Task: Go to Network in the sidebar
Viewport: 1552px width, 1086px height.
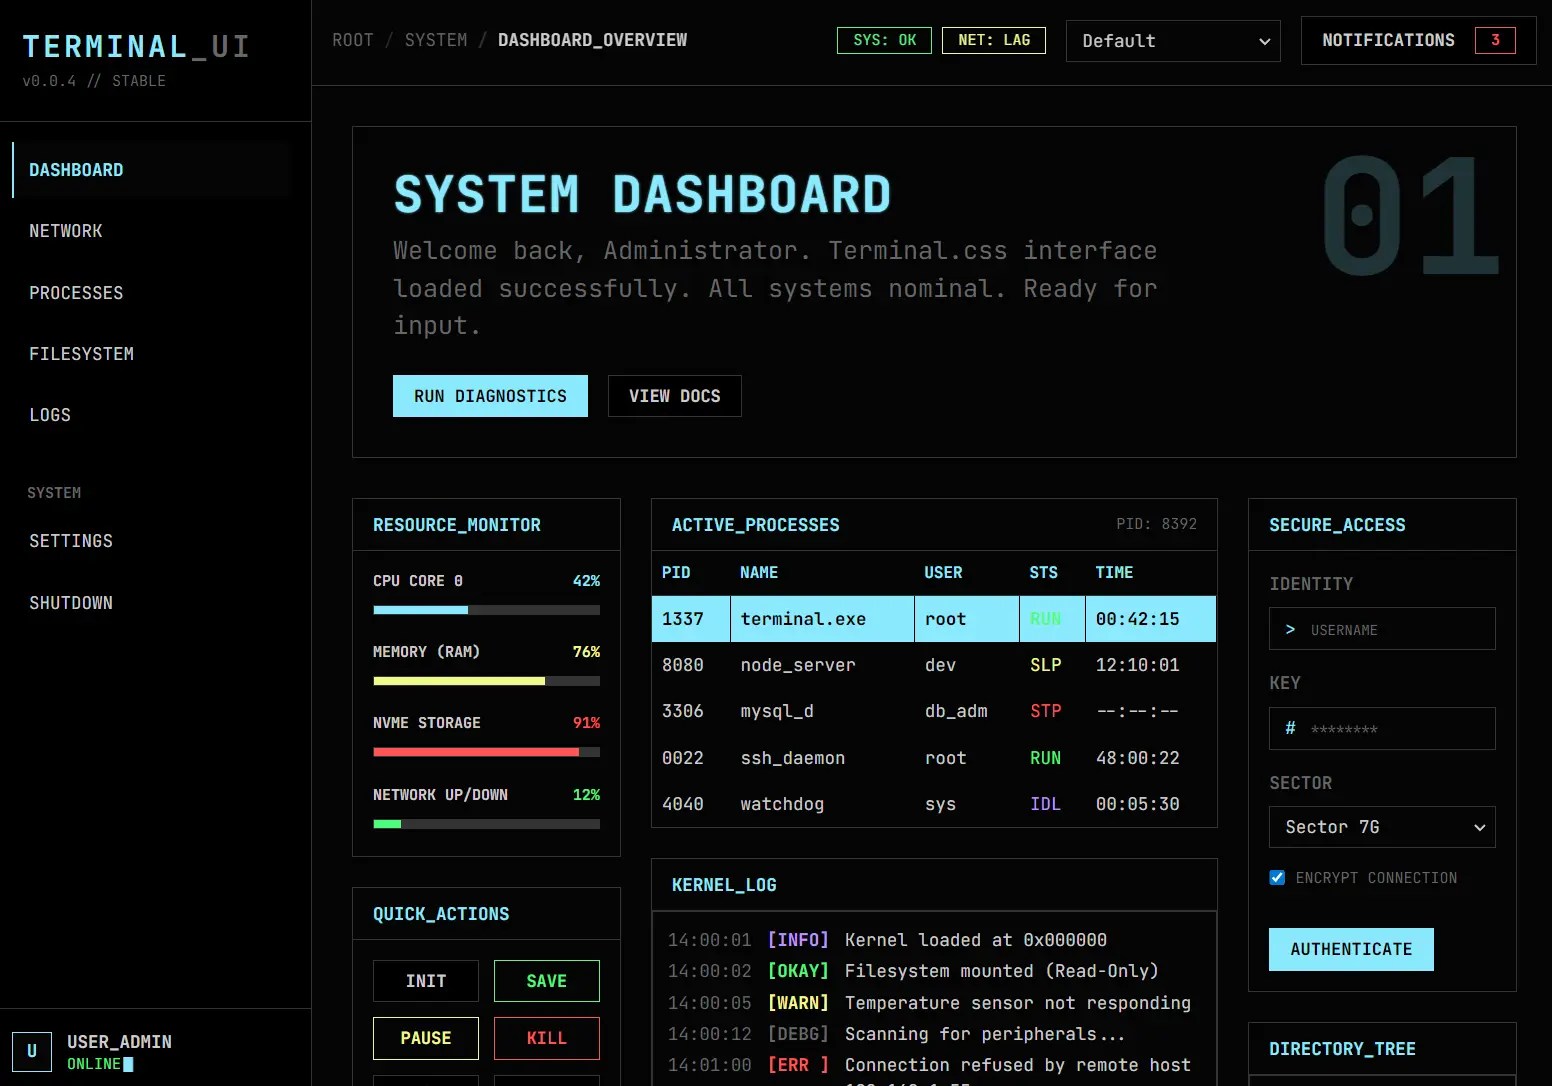Action: [x=151, y=231]
